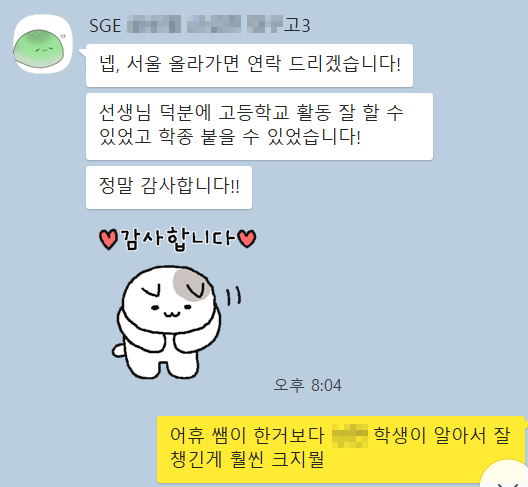528x487 pixels.
Task: Open the green slime profile avatar
Action: point(43,44)
